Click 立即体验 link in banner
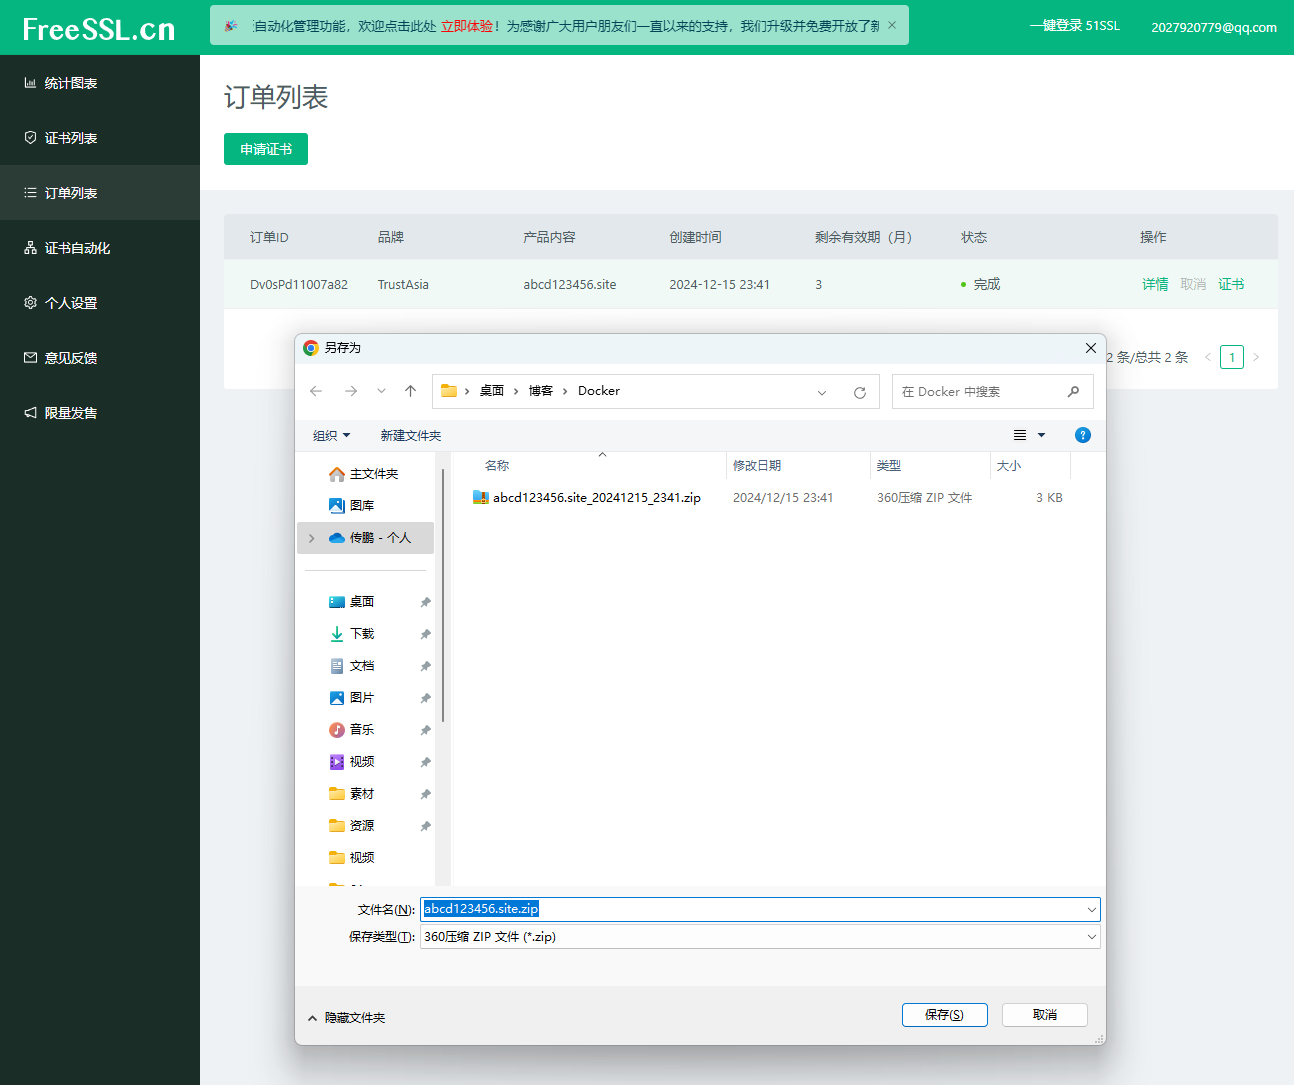 (466, 26)
